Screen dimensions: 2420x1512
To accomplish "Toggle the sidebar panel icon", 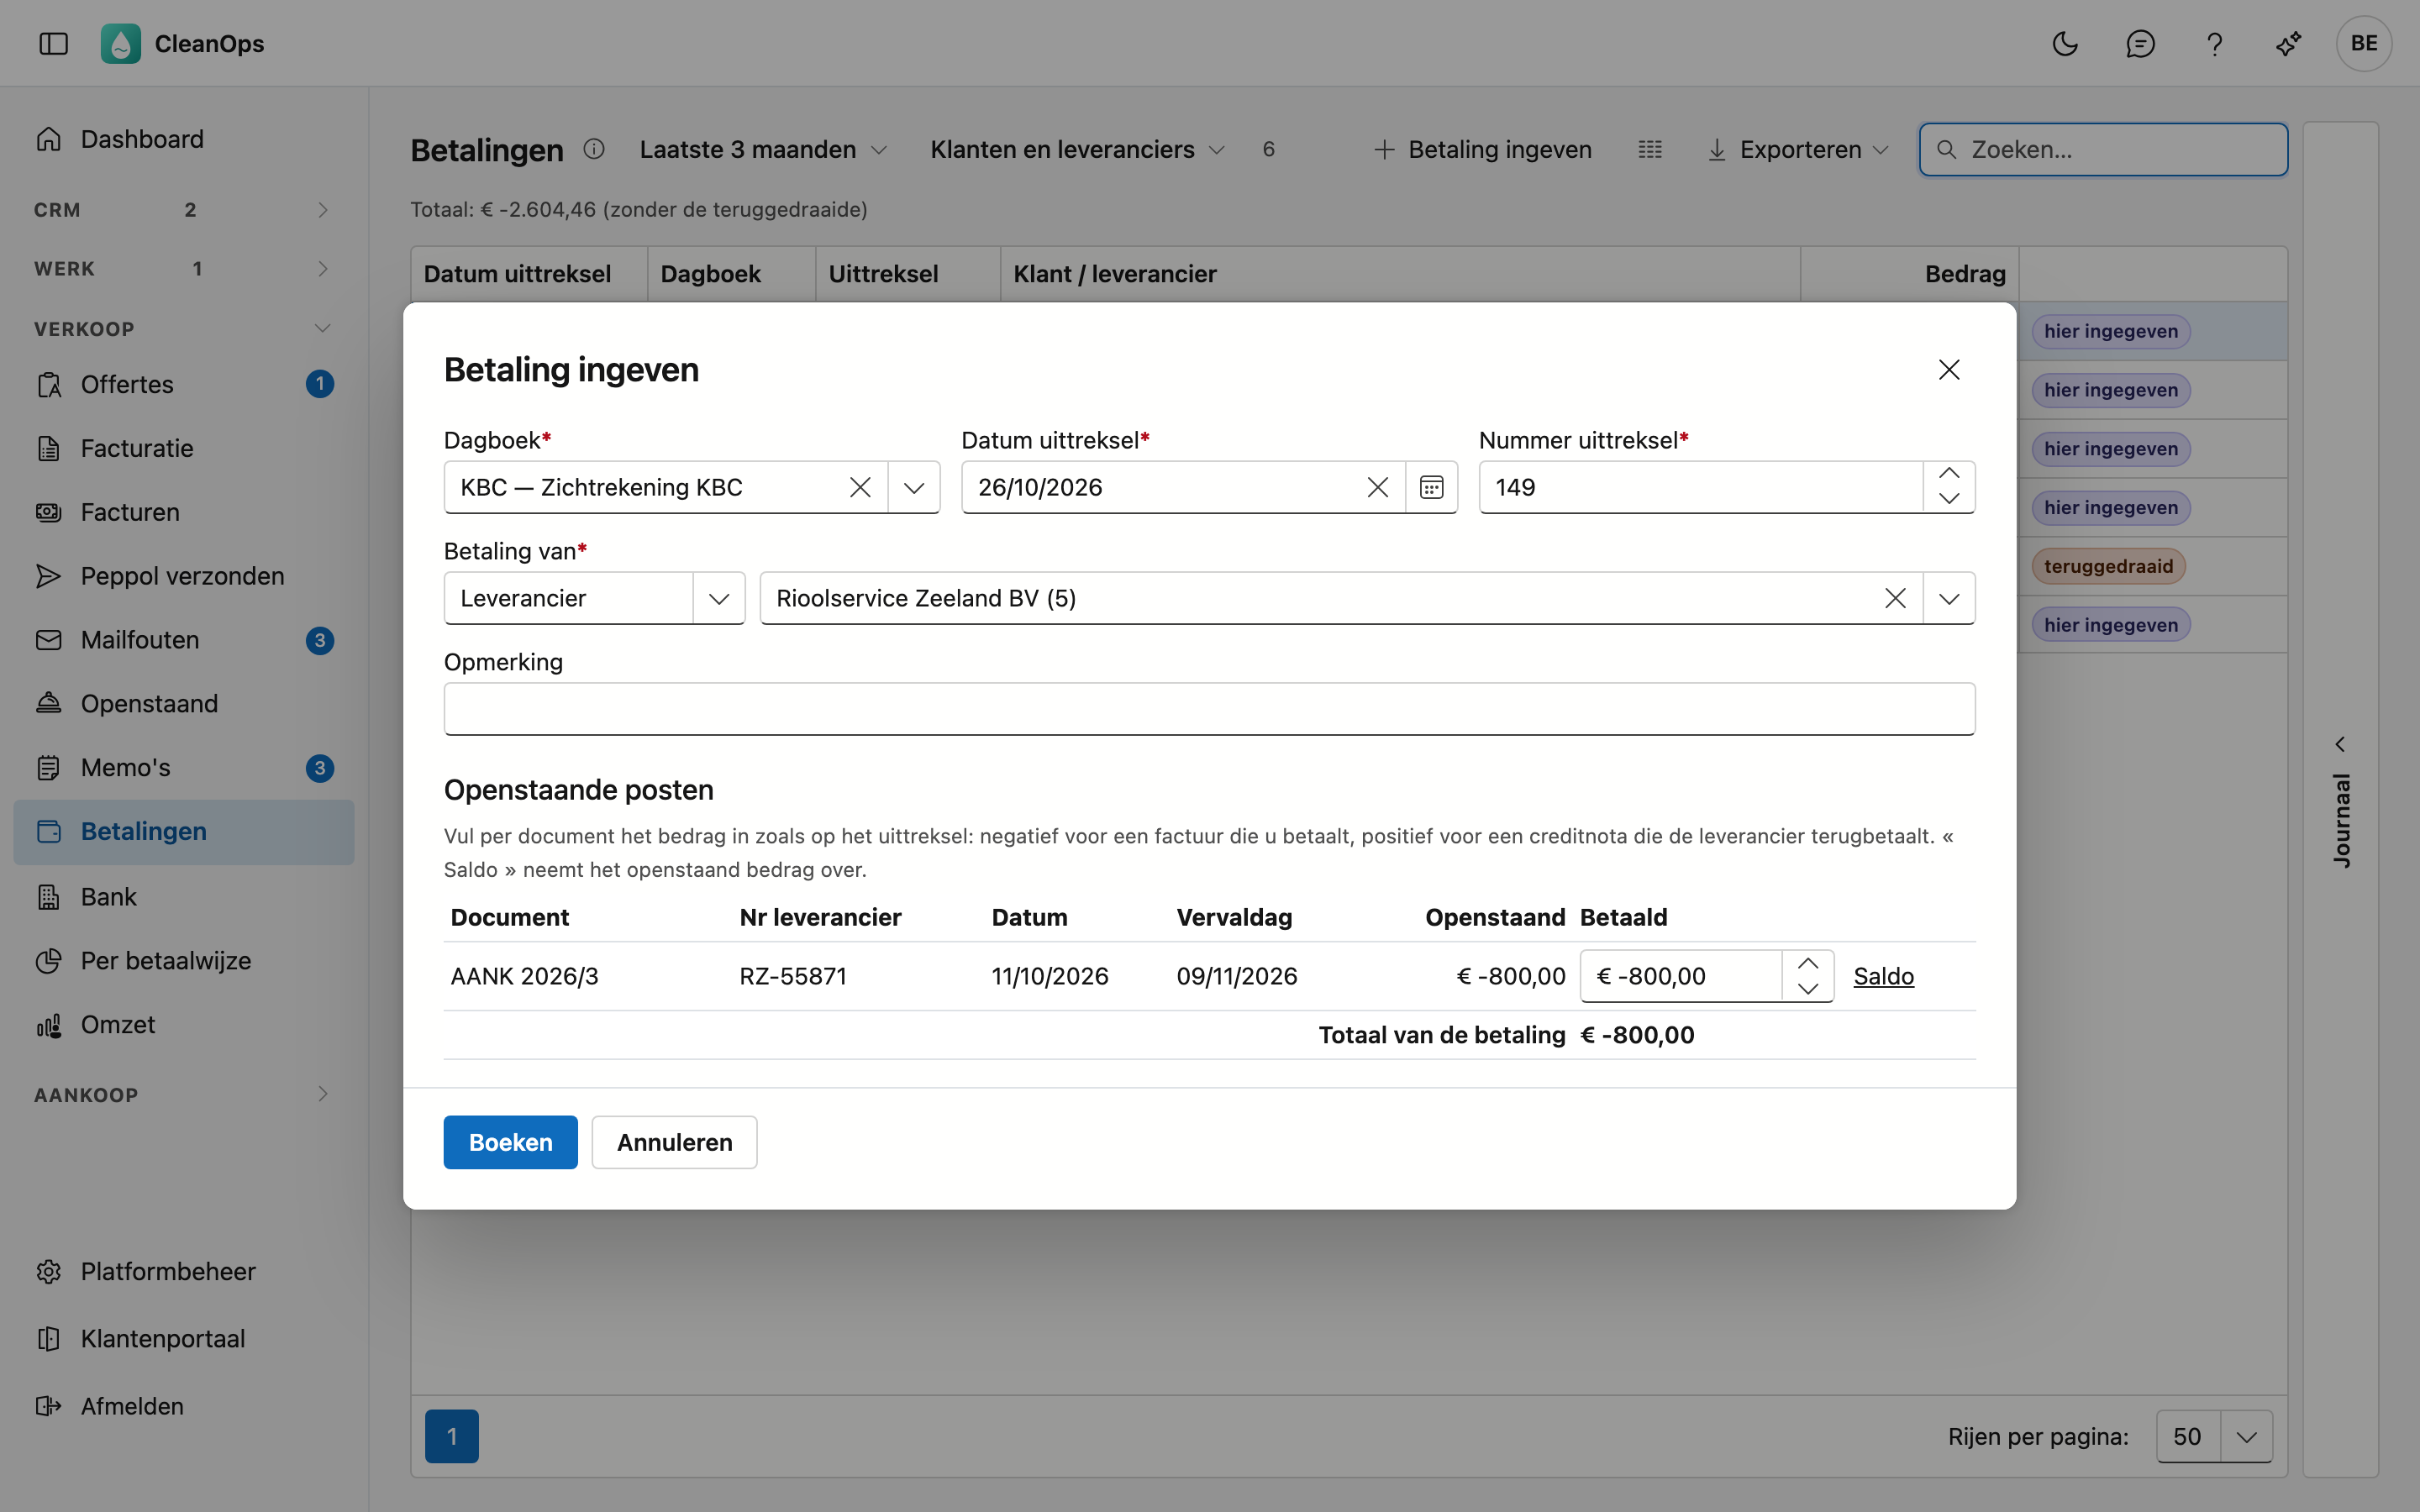I will point(53,43).
